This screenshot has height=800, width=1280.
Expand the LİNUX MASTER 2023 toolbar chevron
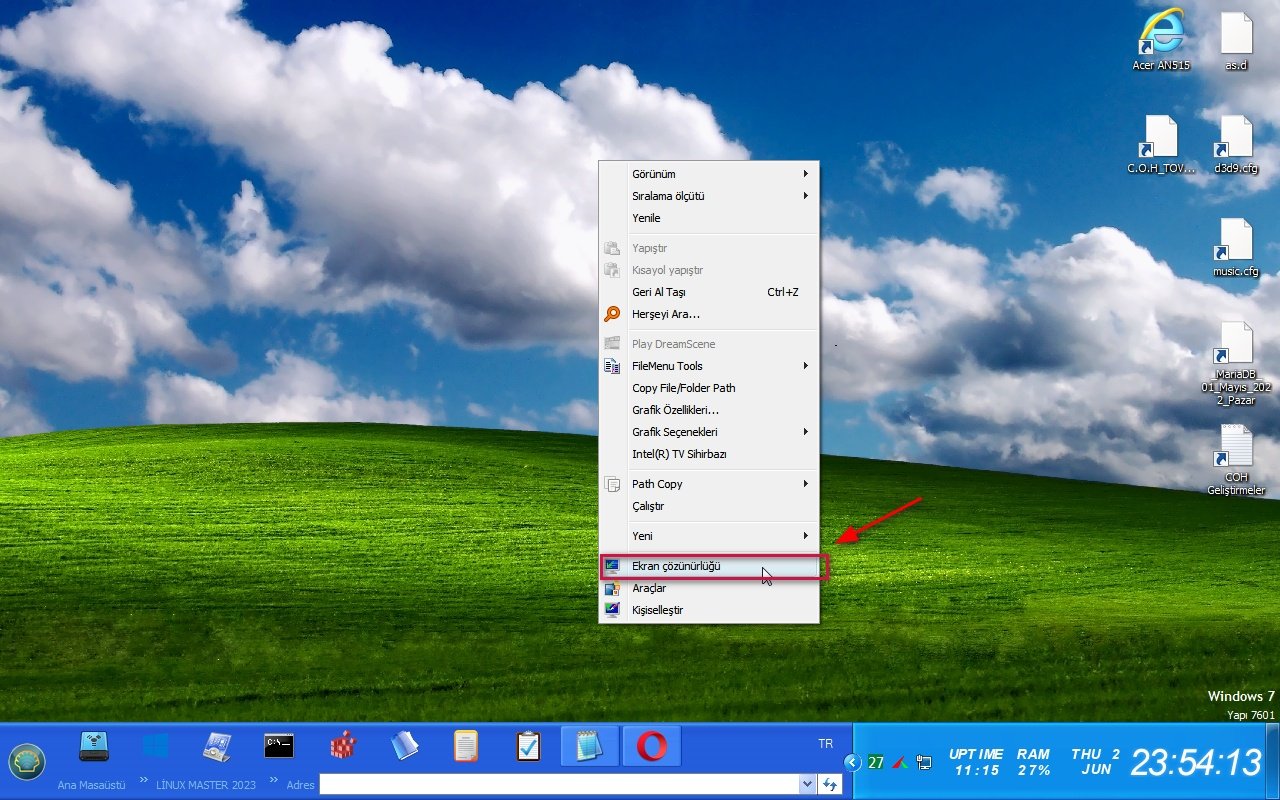[x=274, y=781]
